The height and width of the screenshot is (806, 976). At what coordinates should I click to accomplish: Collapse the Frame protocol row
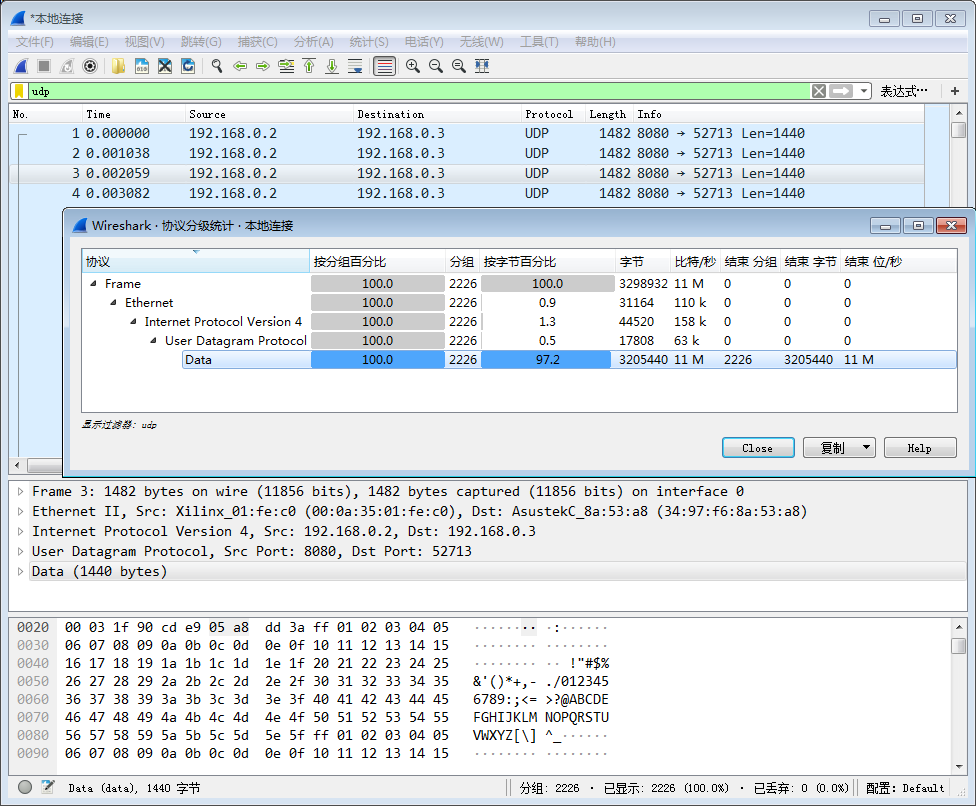tap(93, 284)
